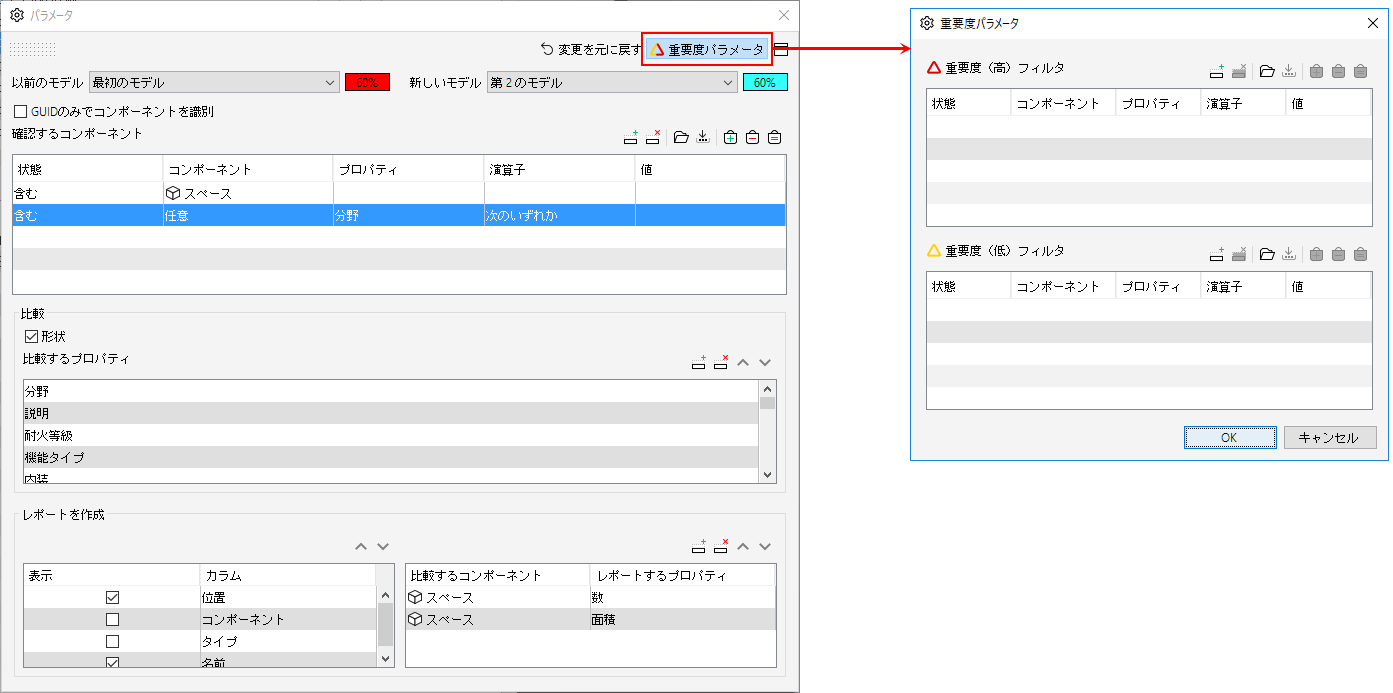The width and height of the screenshot is (1393, 693).
Task: Click the gear icon in the パラメータ title bar
Action: click(x=17, y=15)
